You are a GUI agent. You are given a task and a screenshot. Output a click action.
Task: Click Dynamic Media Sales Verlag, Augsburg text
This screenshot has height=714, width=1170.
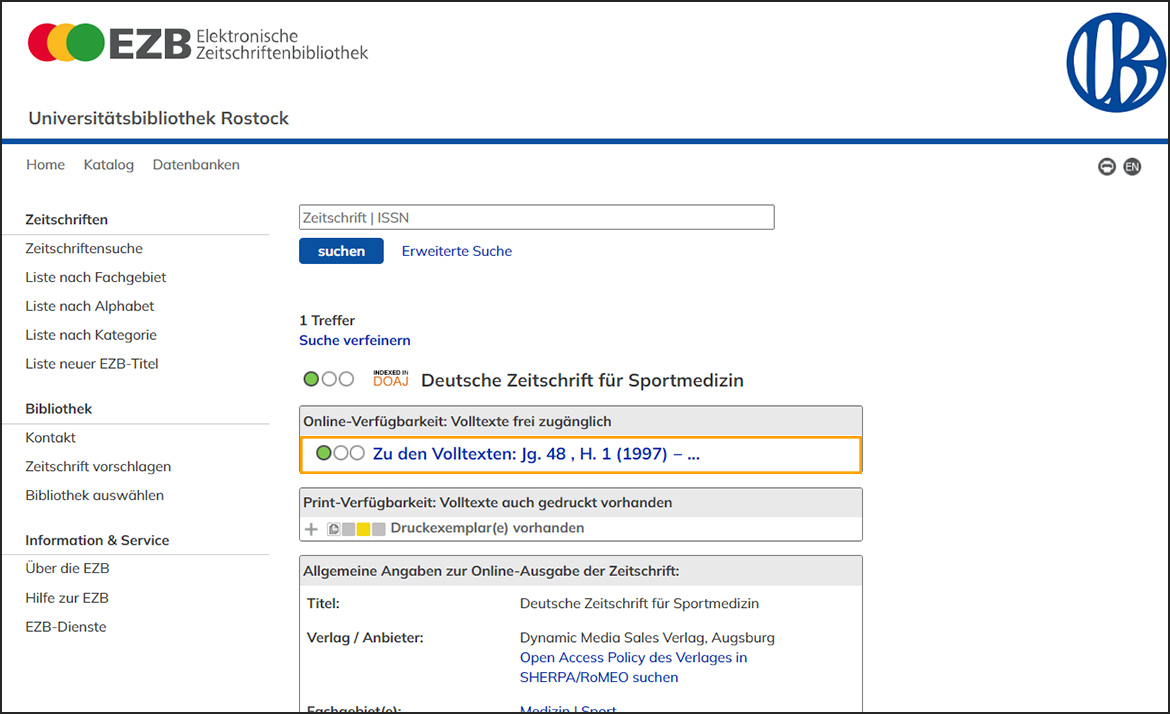point(647,638)
